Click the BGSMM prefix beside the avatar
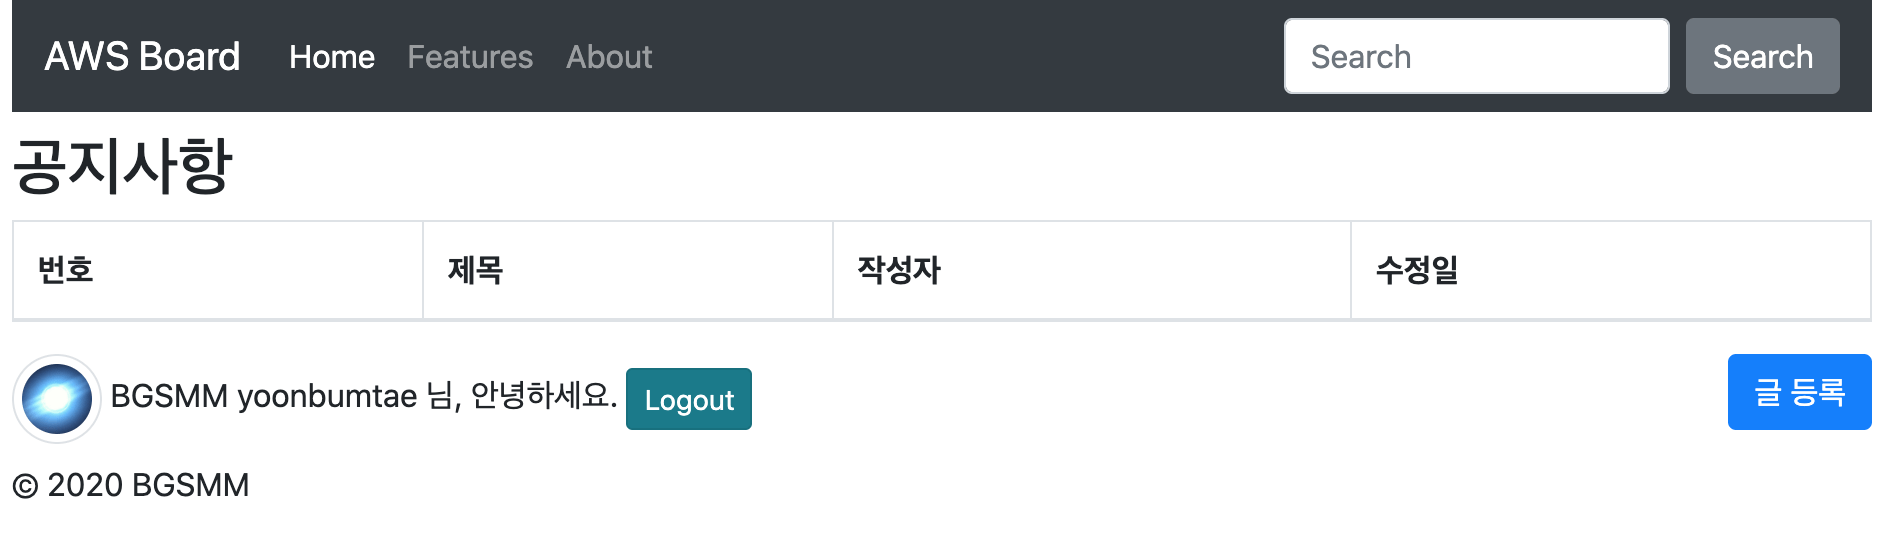The image size is (1890, 534). 169,397
